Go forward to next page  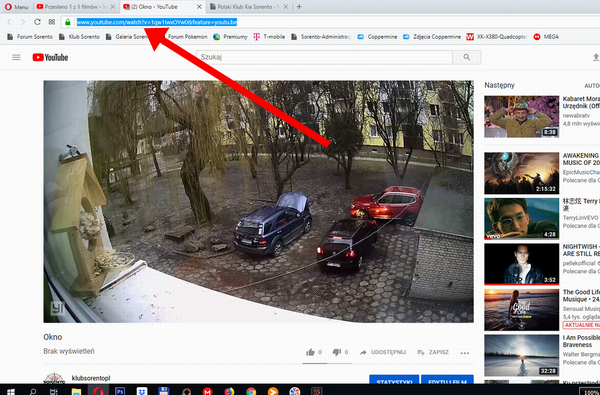(23, 22)
